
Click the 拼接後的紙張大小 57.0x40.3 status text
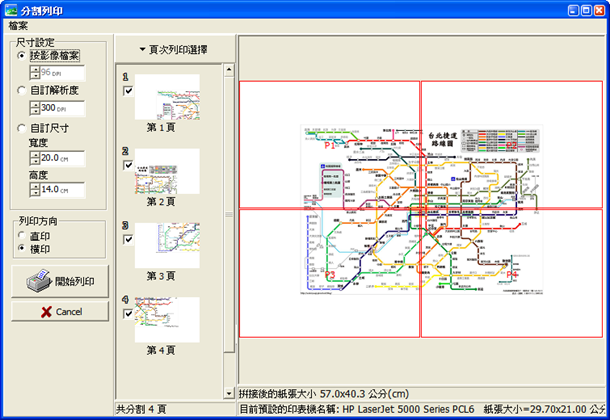(x=324, y=394)
